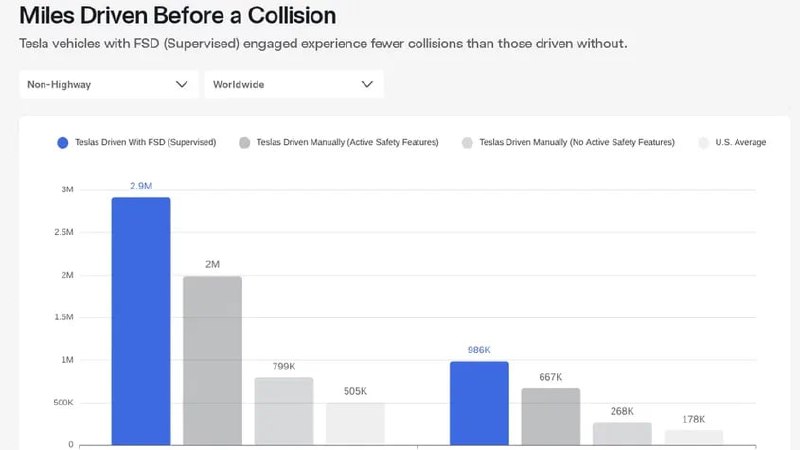Image resolution: width=800 pixels, height=450 pixels.
Task: Toggle the U.S. Average legend dot
Action: pos(703,143)
